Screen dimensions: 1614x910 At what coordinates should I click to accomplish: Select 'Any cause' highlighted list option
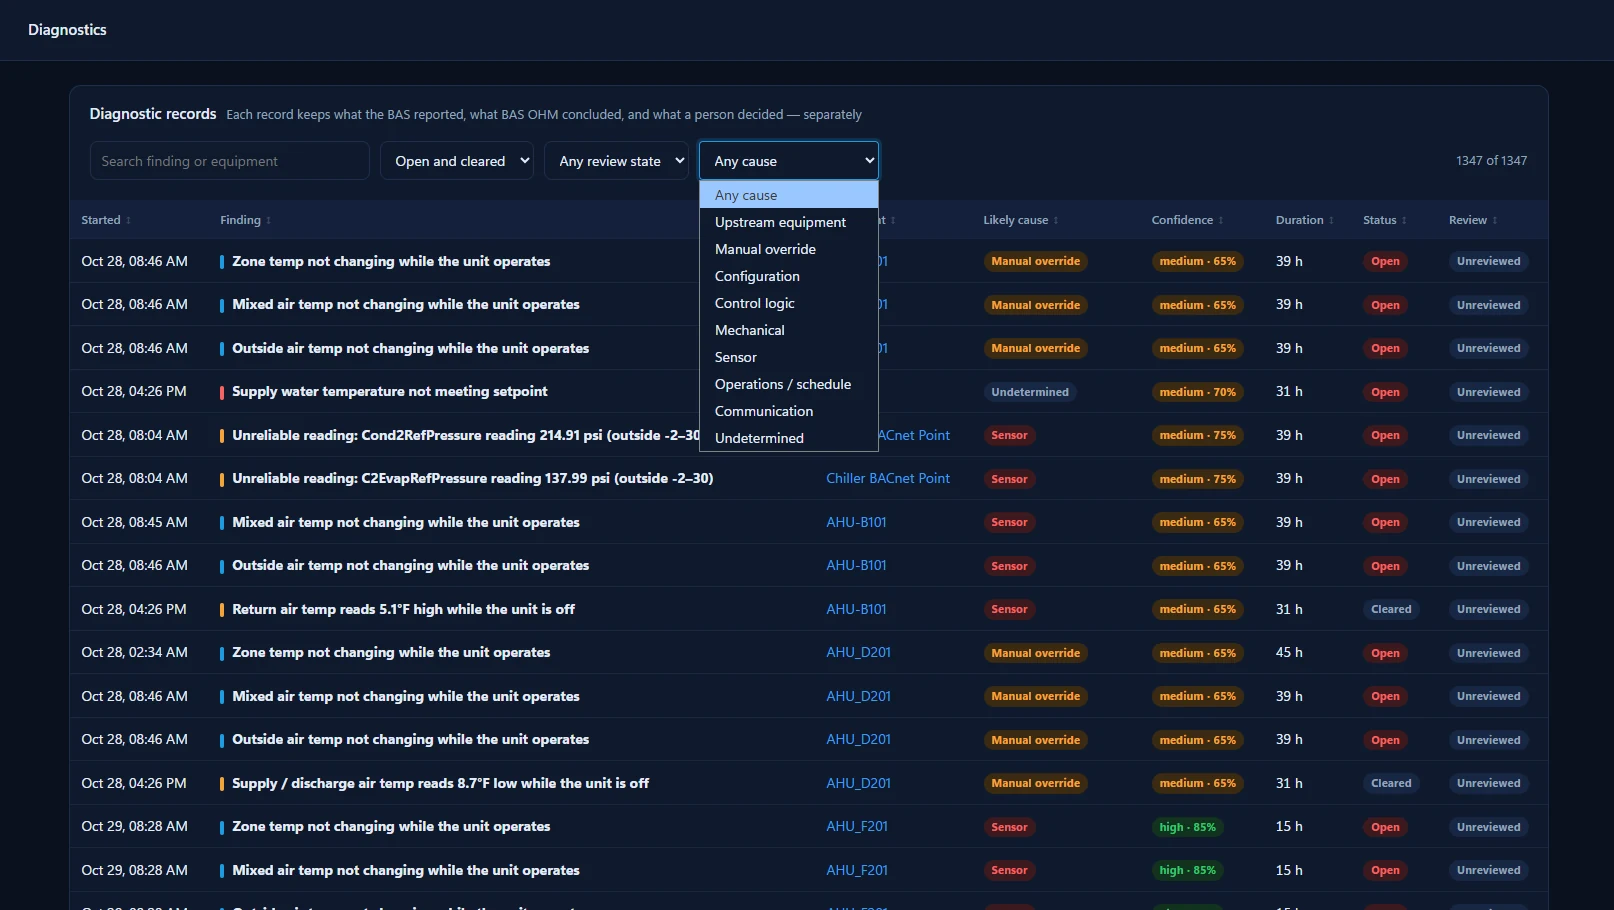[x=788, y=195]
